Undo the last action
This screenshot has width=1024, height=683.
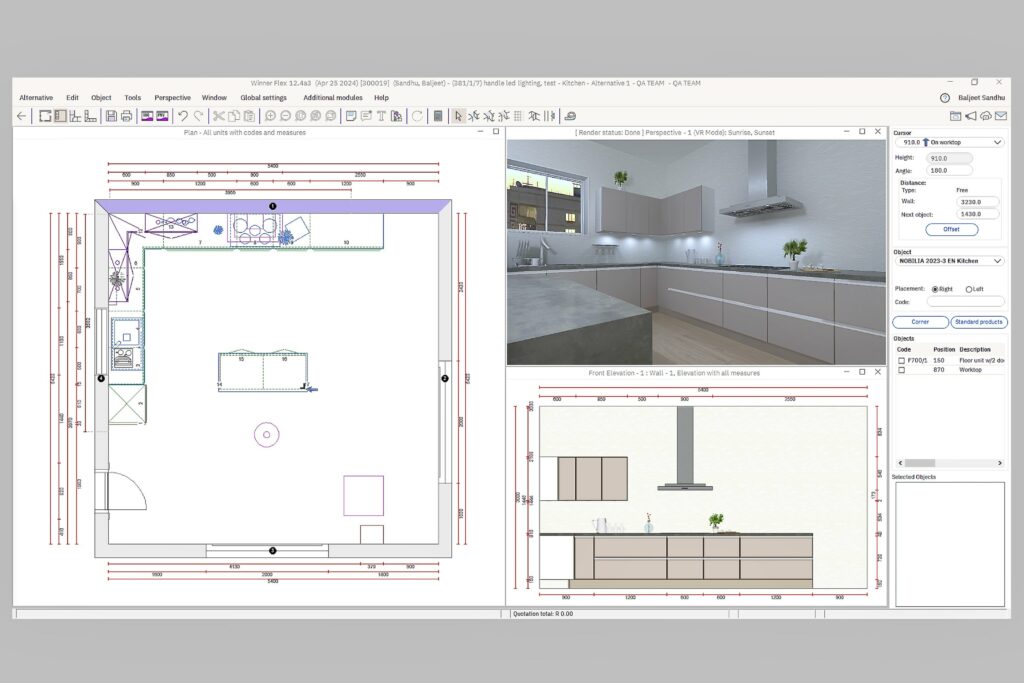[x=182, y=116]
